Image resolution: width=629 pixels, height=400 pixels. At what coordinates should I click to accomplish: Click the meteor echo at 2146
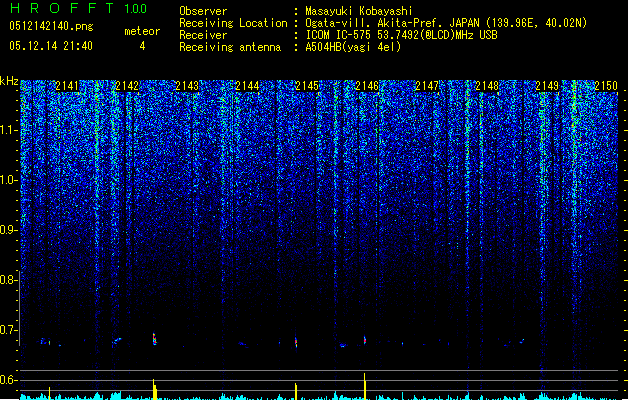click(365, 340)
